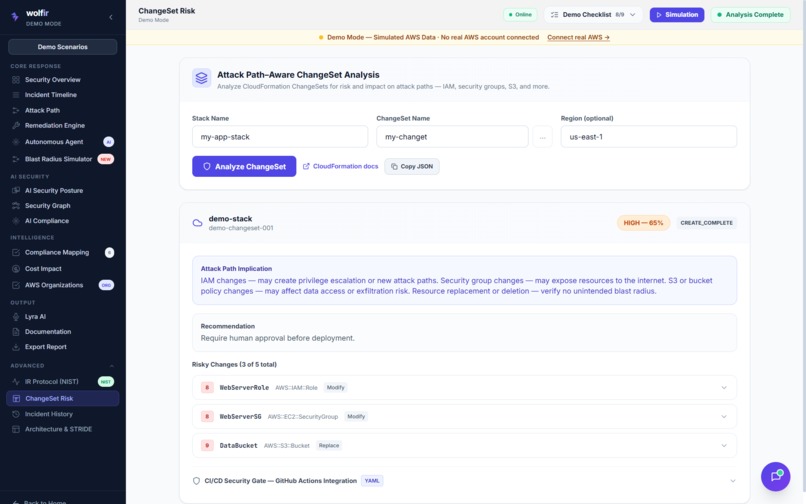Open Security Graph in sidebar
The image size is (806, 504).
(47, 205)
